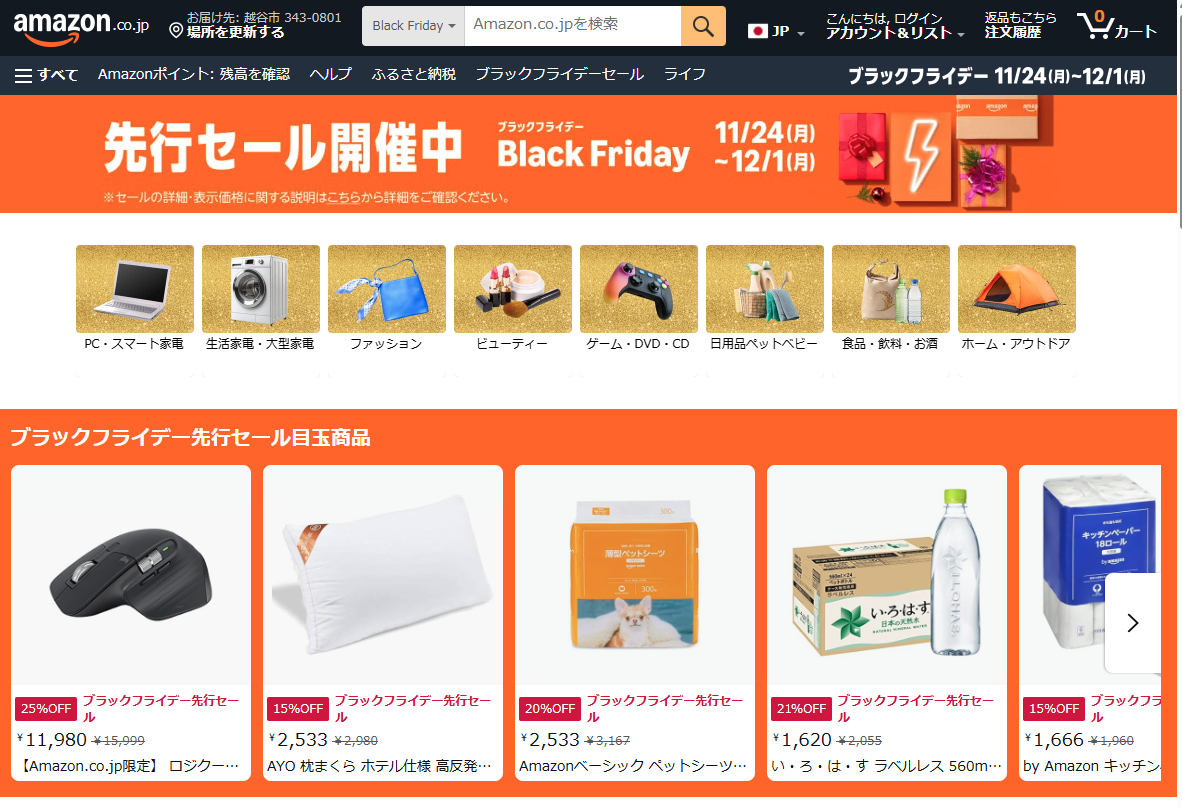Open Amazonポイント: 残高を確認 link
The image size is (1182, 807).
(194, 74)
